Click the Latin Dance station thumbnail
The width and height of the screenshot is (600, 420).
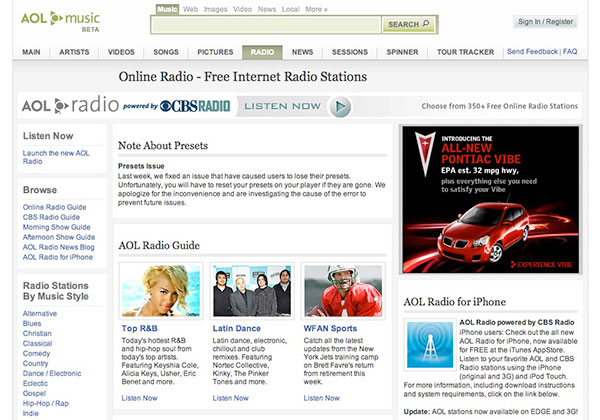[x=252, y=291]
